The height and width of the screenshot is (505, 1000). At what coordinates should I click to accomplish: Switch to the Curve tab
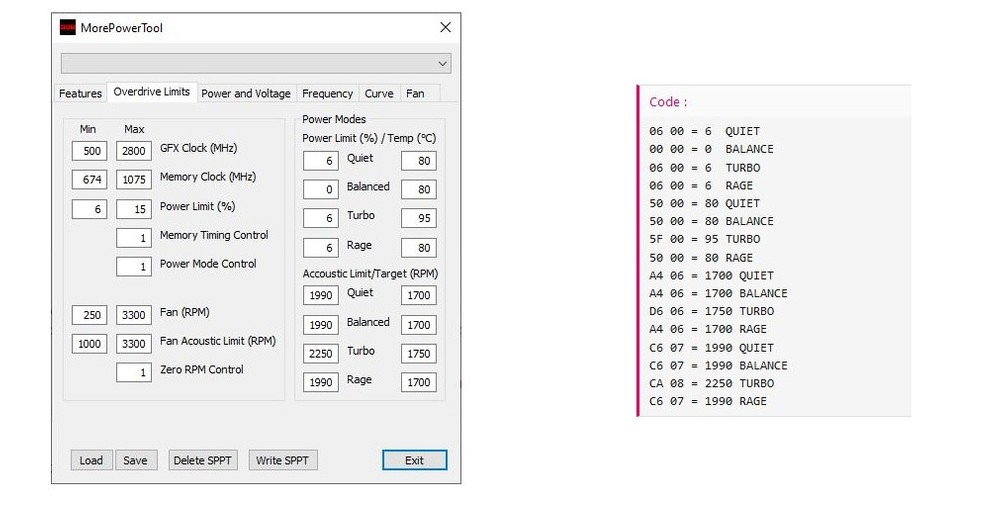click(379, 93)
